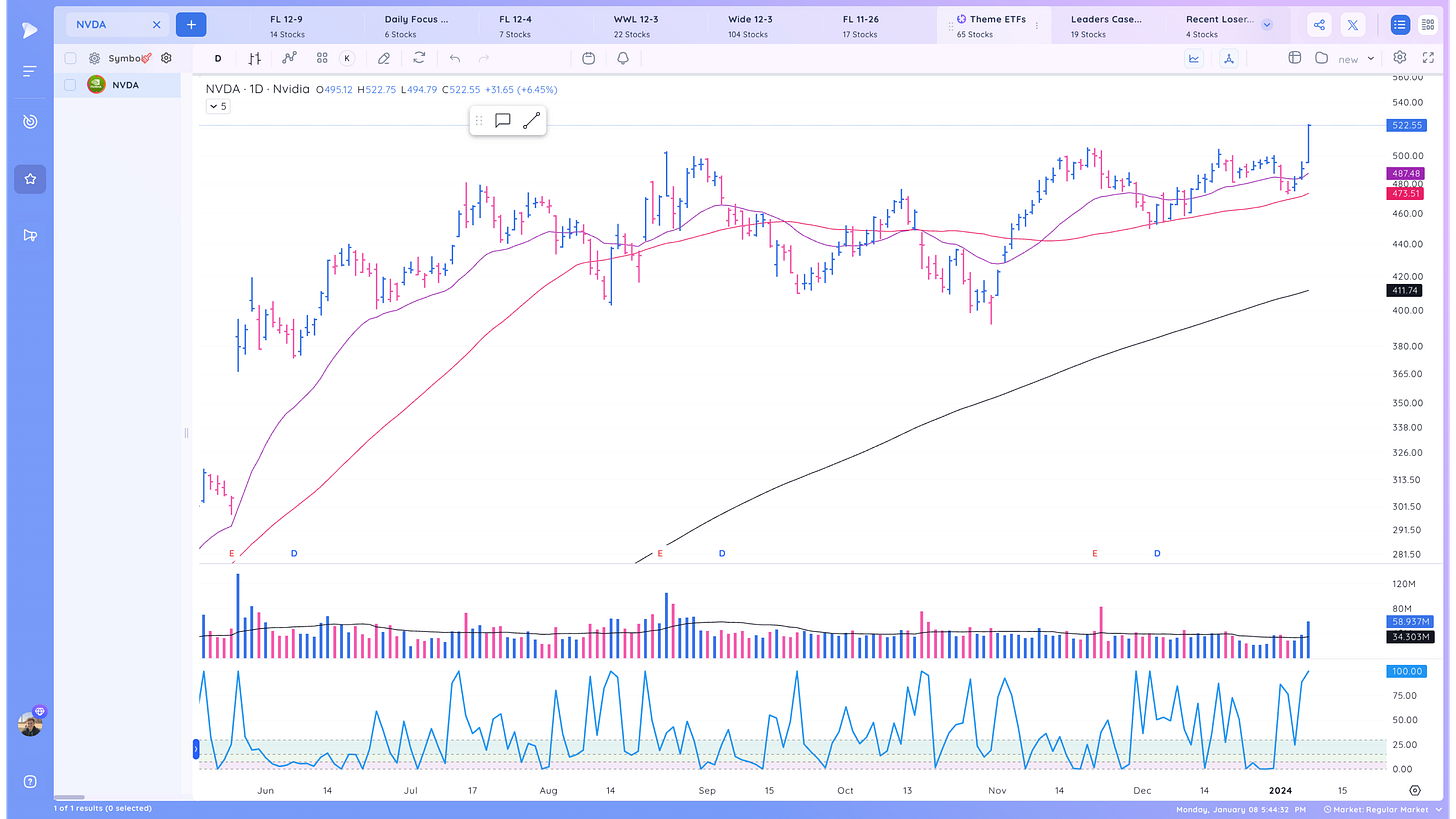Open the flag icon in left sidebar
Screen dimensions: 1456x819
pos(29,235)
